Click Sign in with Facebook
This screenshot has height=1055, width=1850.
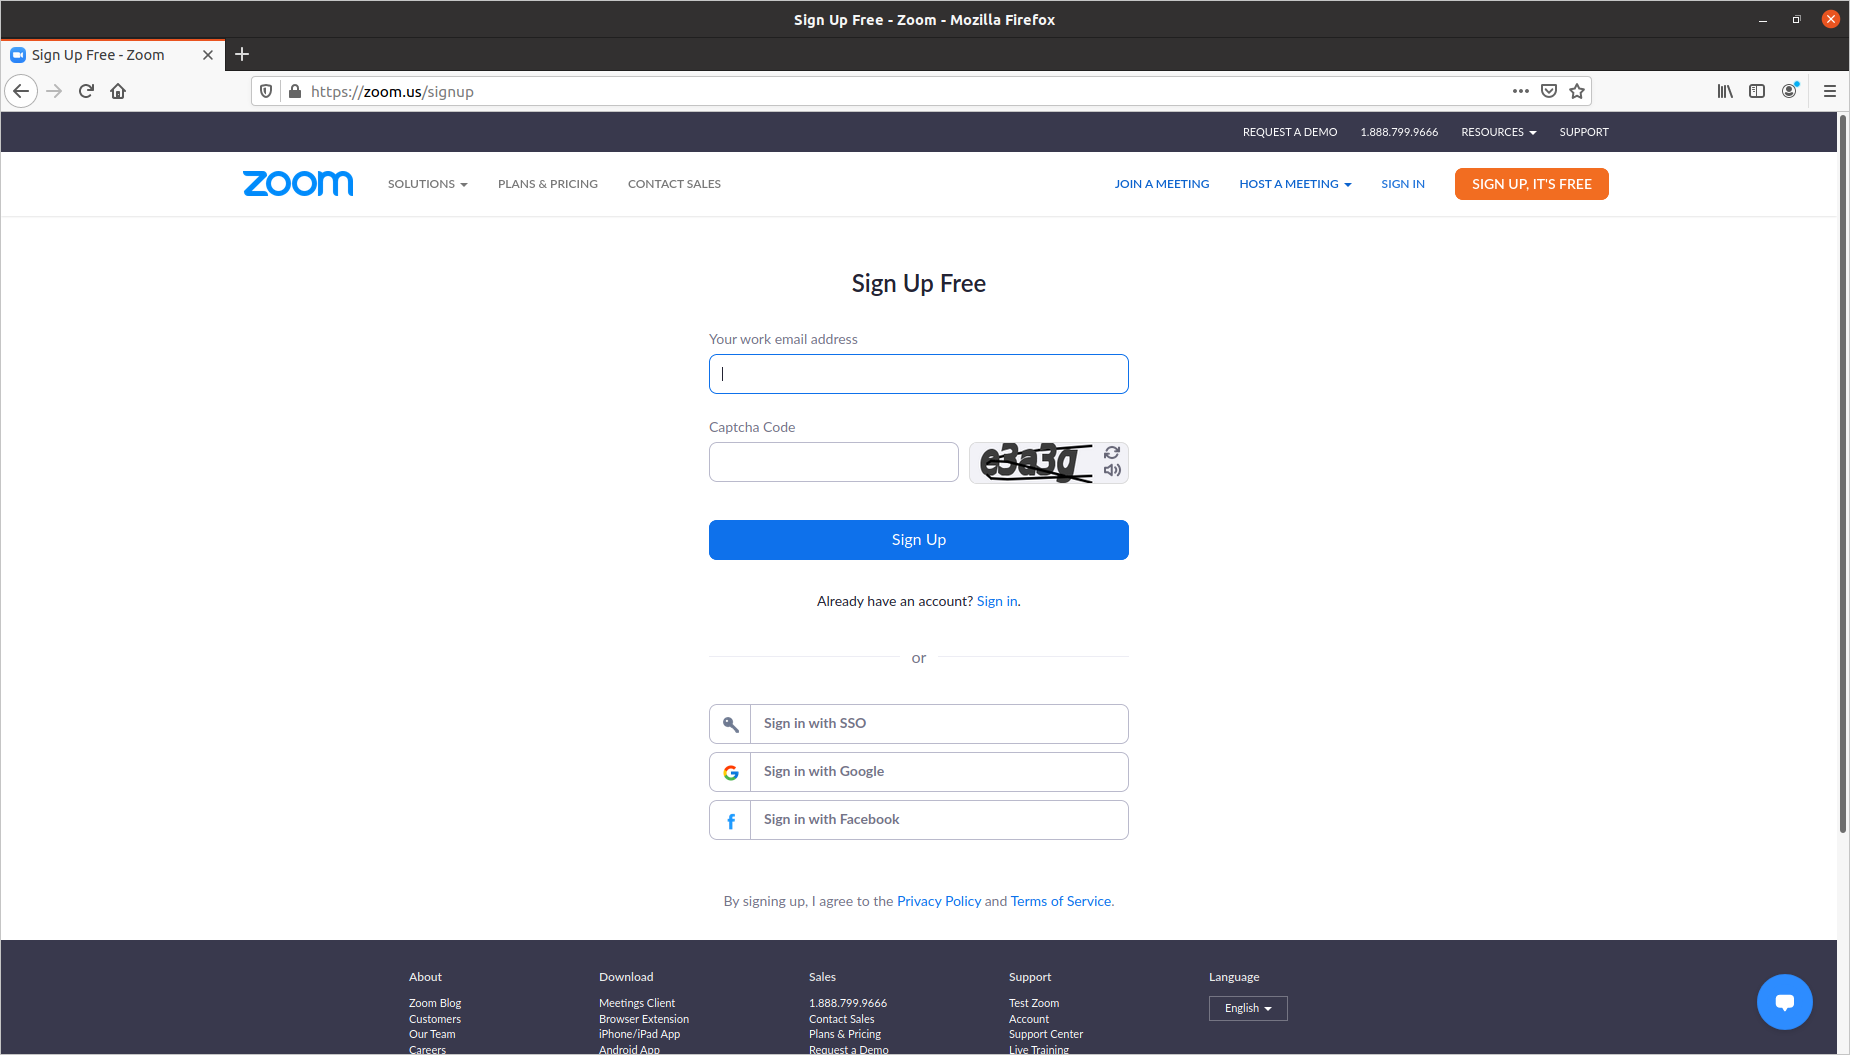[x=919, y=820]
